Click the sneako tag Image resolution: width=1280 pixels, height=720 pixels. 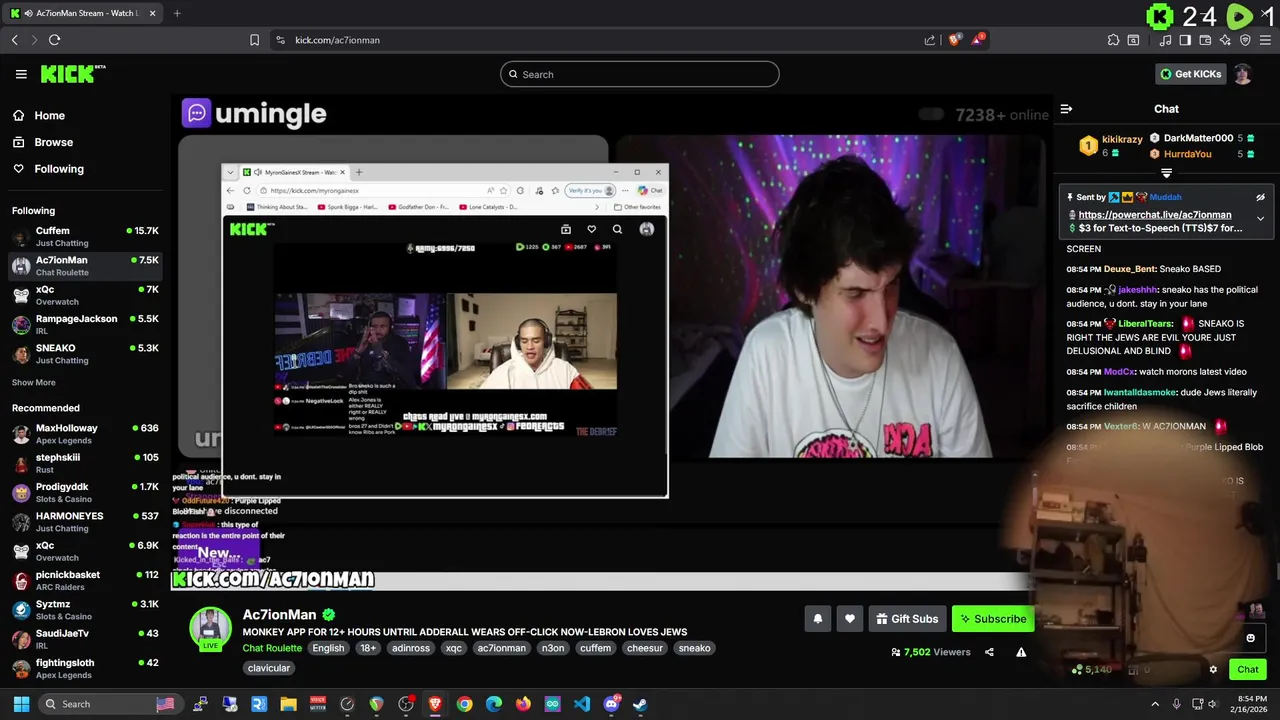(694, 648)
